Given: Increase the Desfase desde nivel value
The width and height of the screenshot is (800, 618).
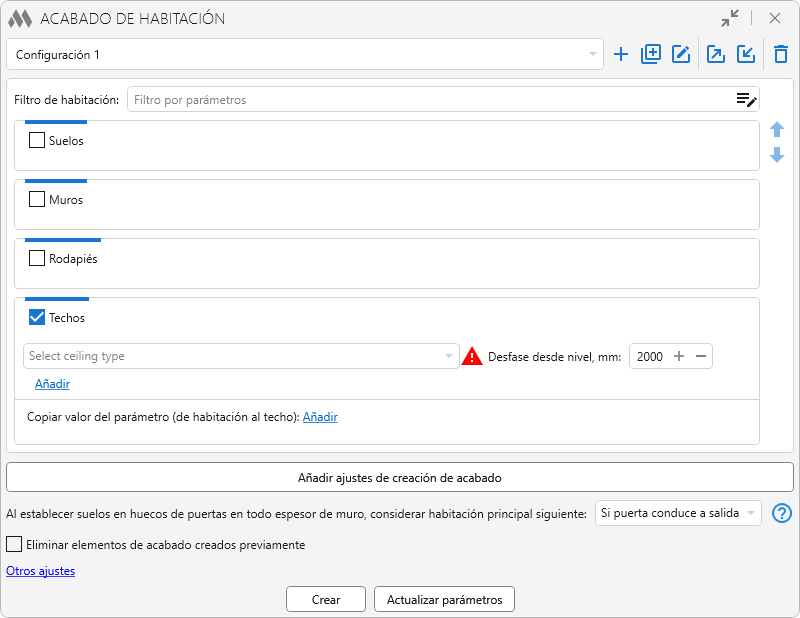Looking at the screenshot, I should 679,356.
